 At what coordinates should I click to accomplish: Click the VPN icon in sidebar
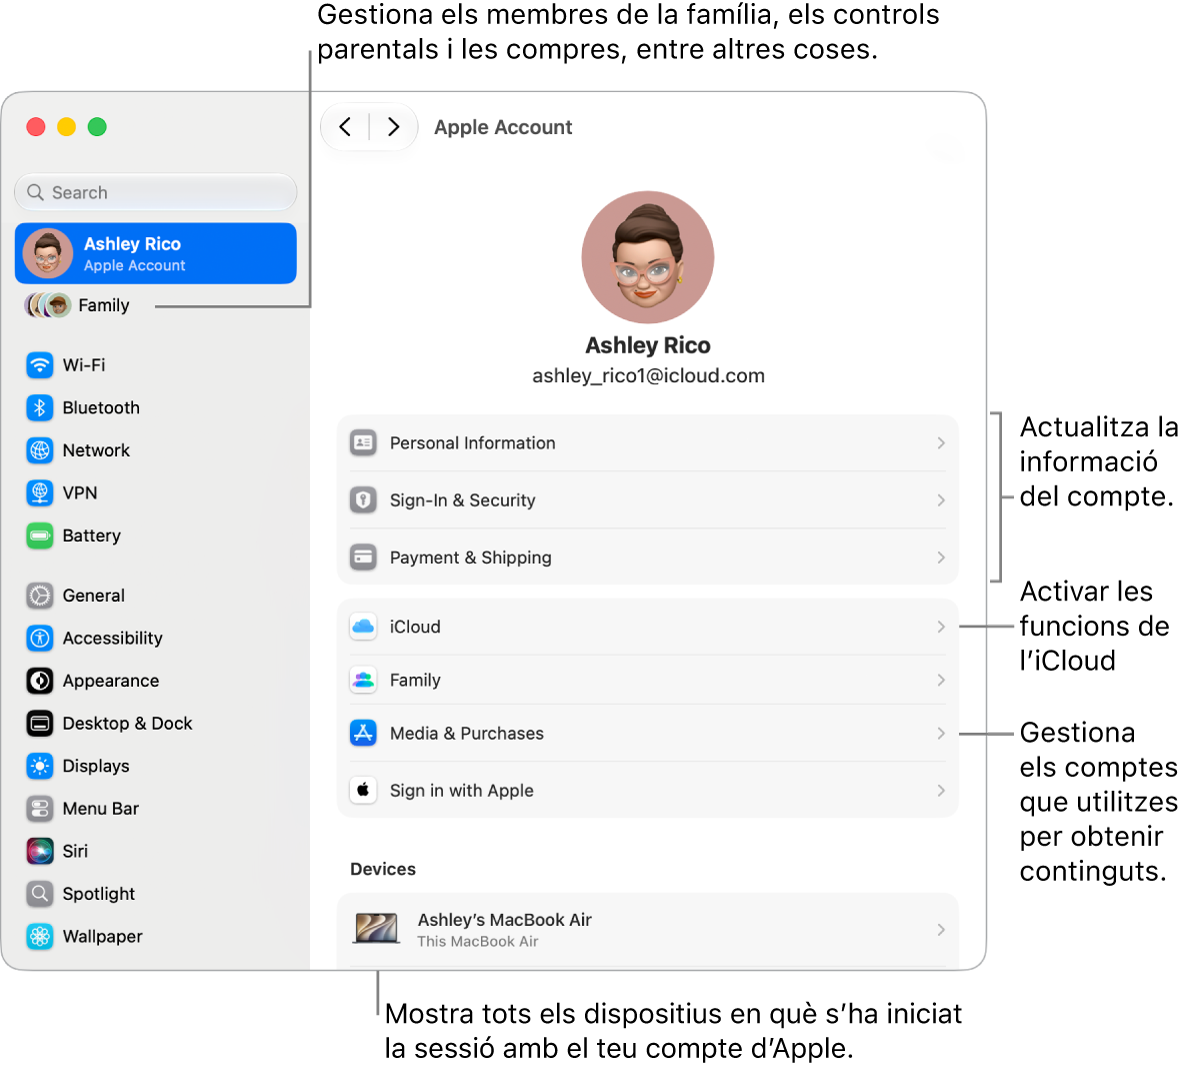pyautogui.click(x=40, y=493)
